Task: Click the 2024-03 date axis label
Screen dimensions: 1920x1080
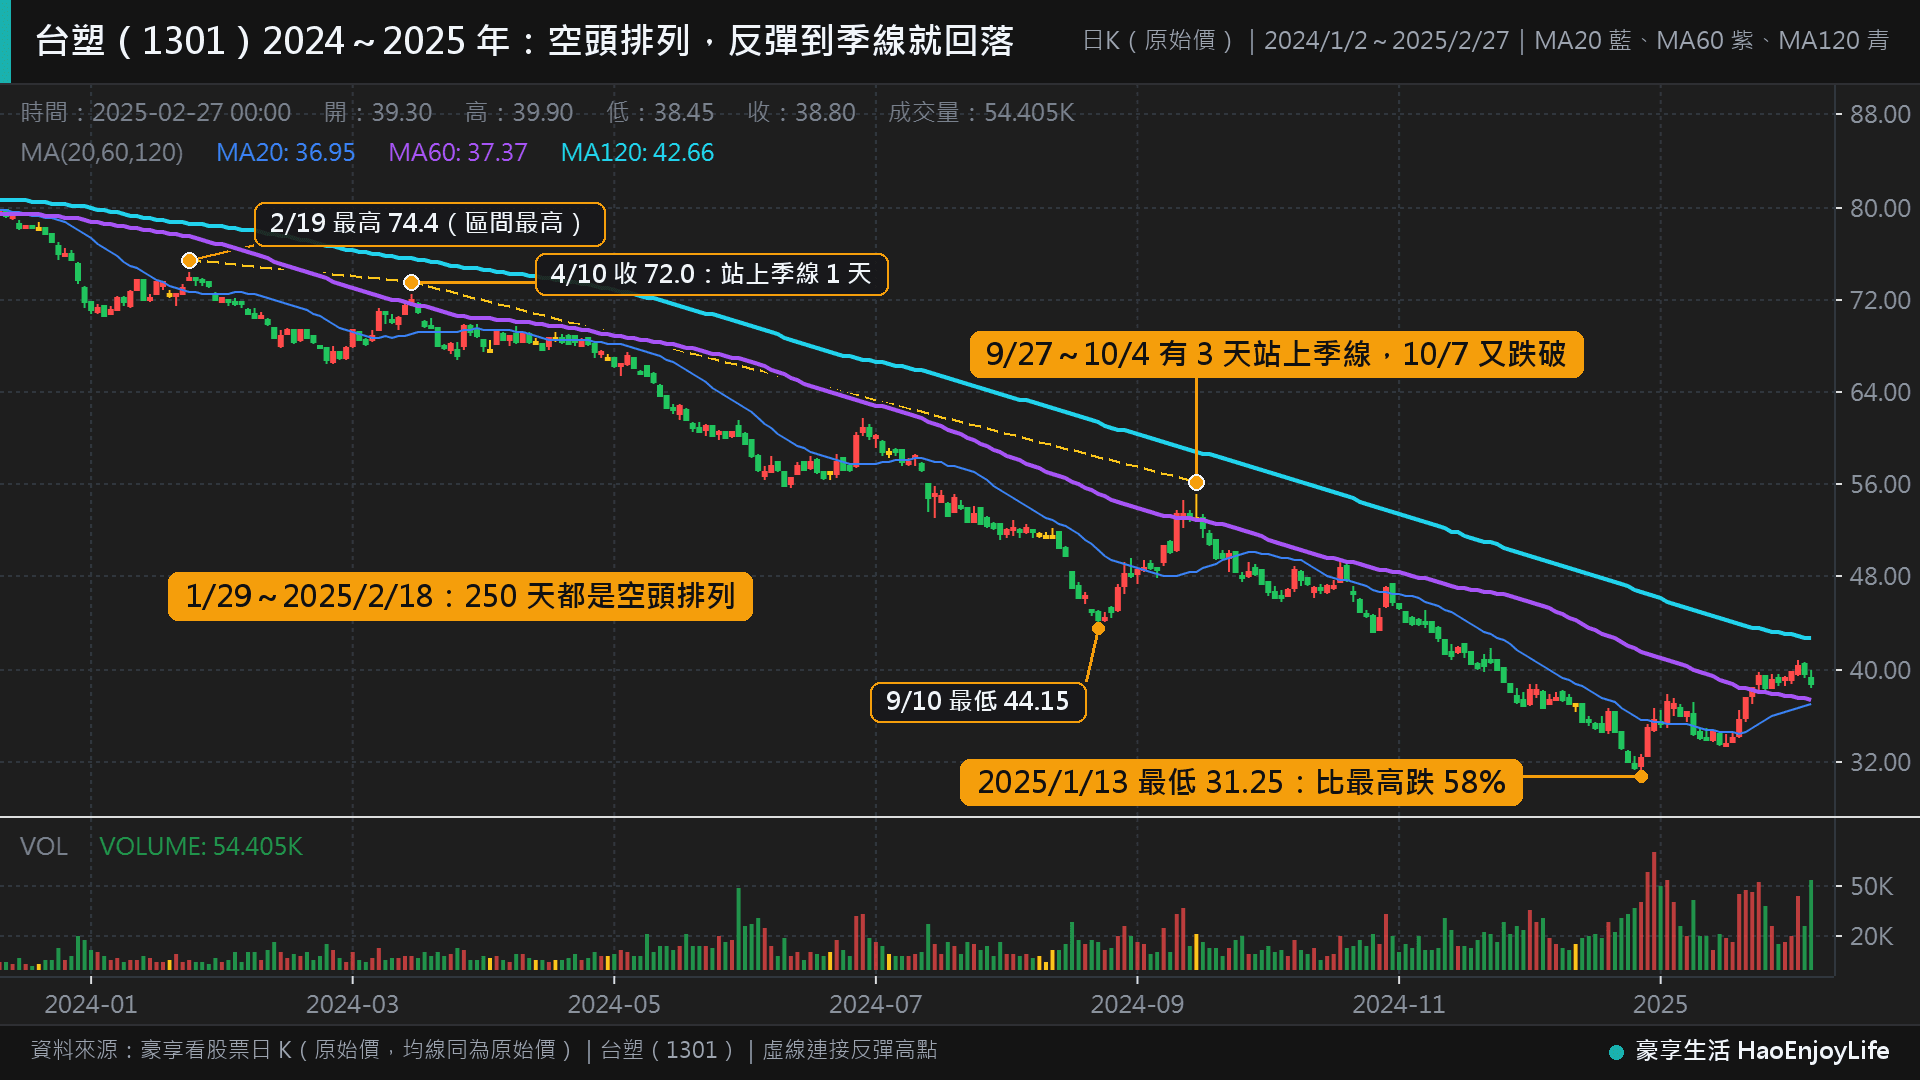Action: tap(352, 1004)
